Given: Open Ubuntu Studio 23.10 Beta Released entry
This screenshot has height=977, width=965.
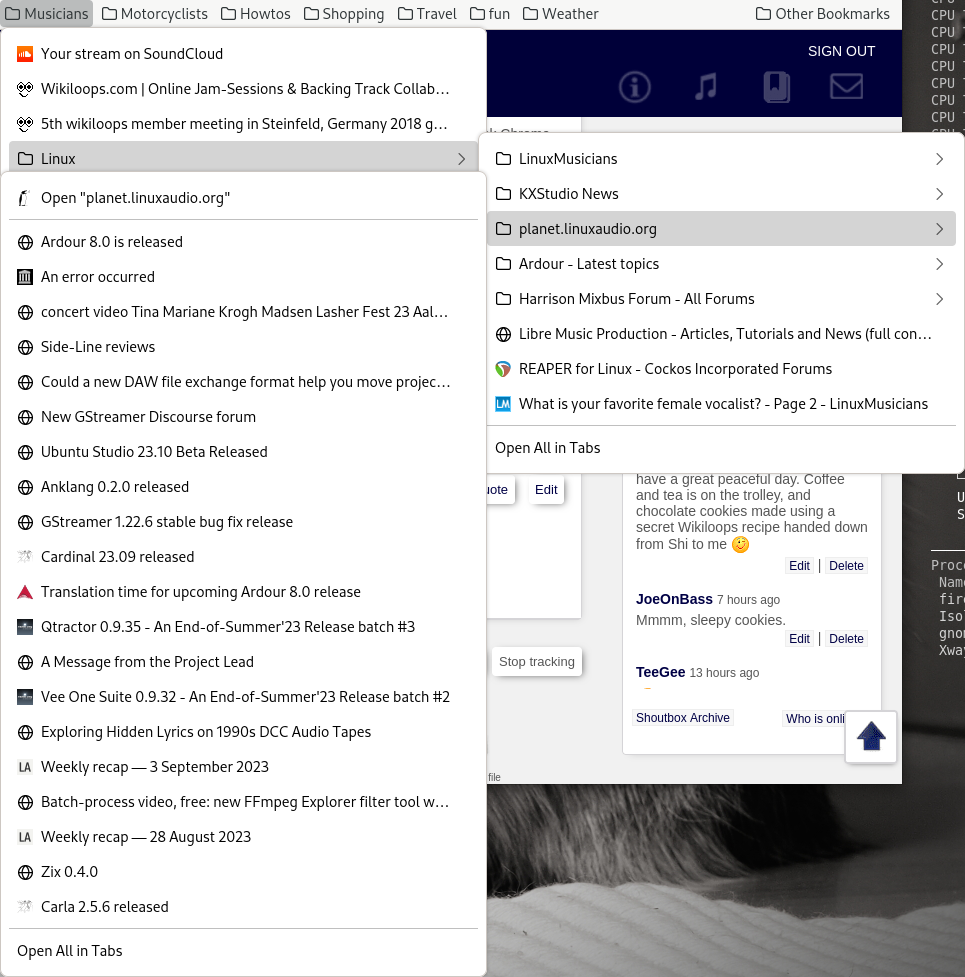Looking at the screenshot, I should click(244, 452).
